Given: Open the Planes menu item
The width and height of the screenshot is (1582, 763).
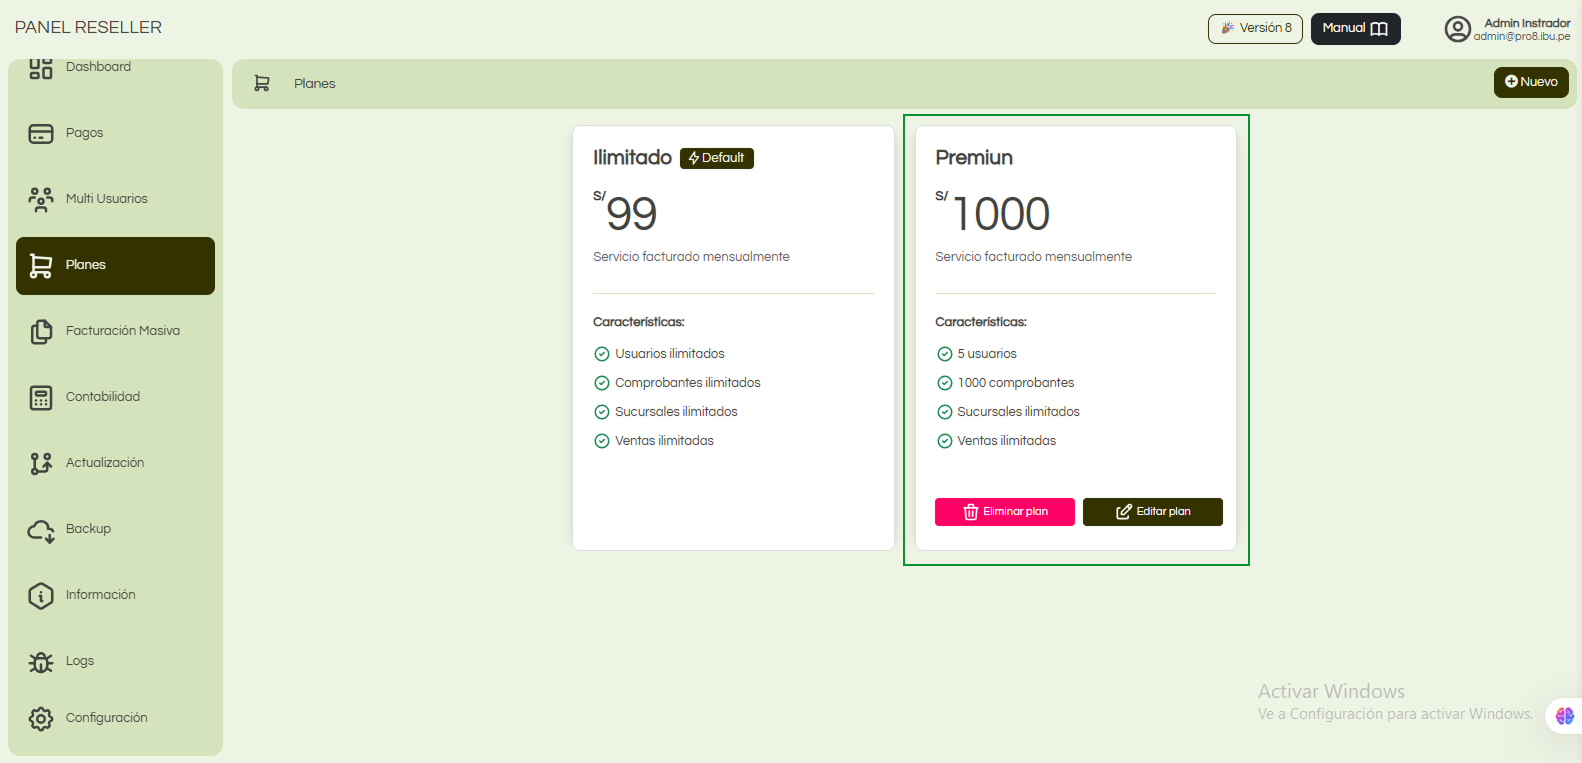Looking at the screenshot, I should (x=115, y=266).
